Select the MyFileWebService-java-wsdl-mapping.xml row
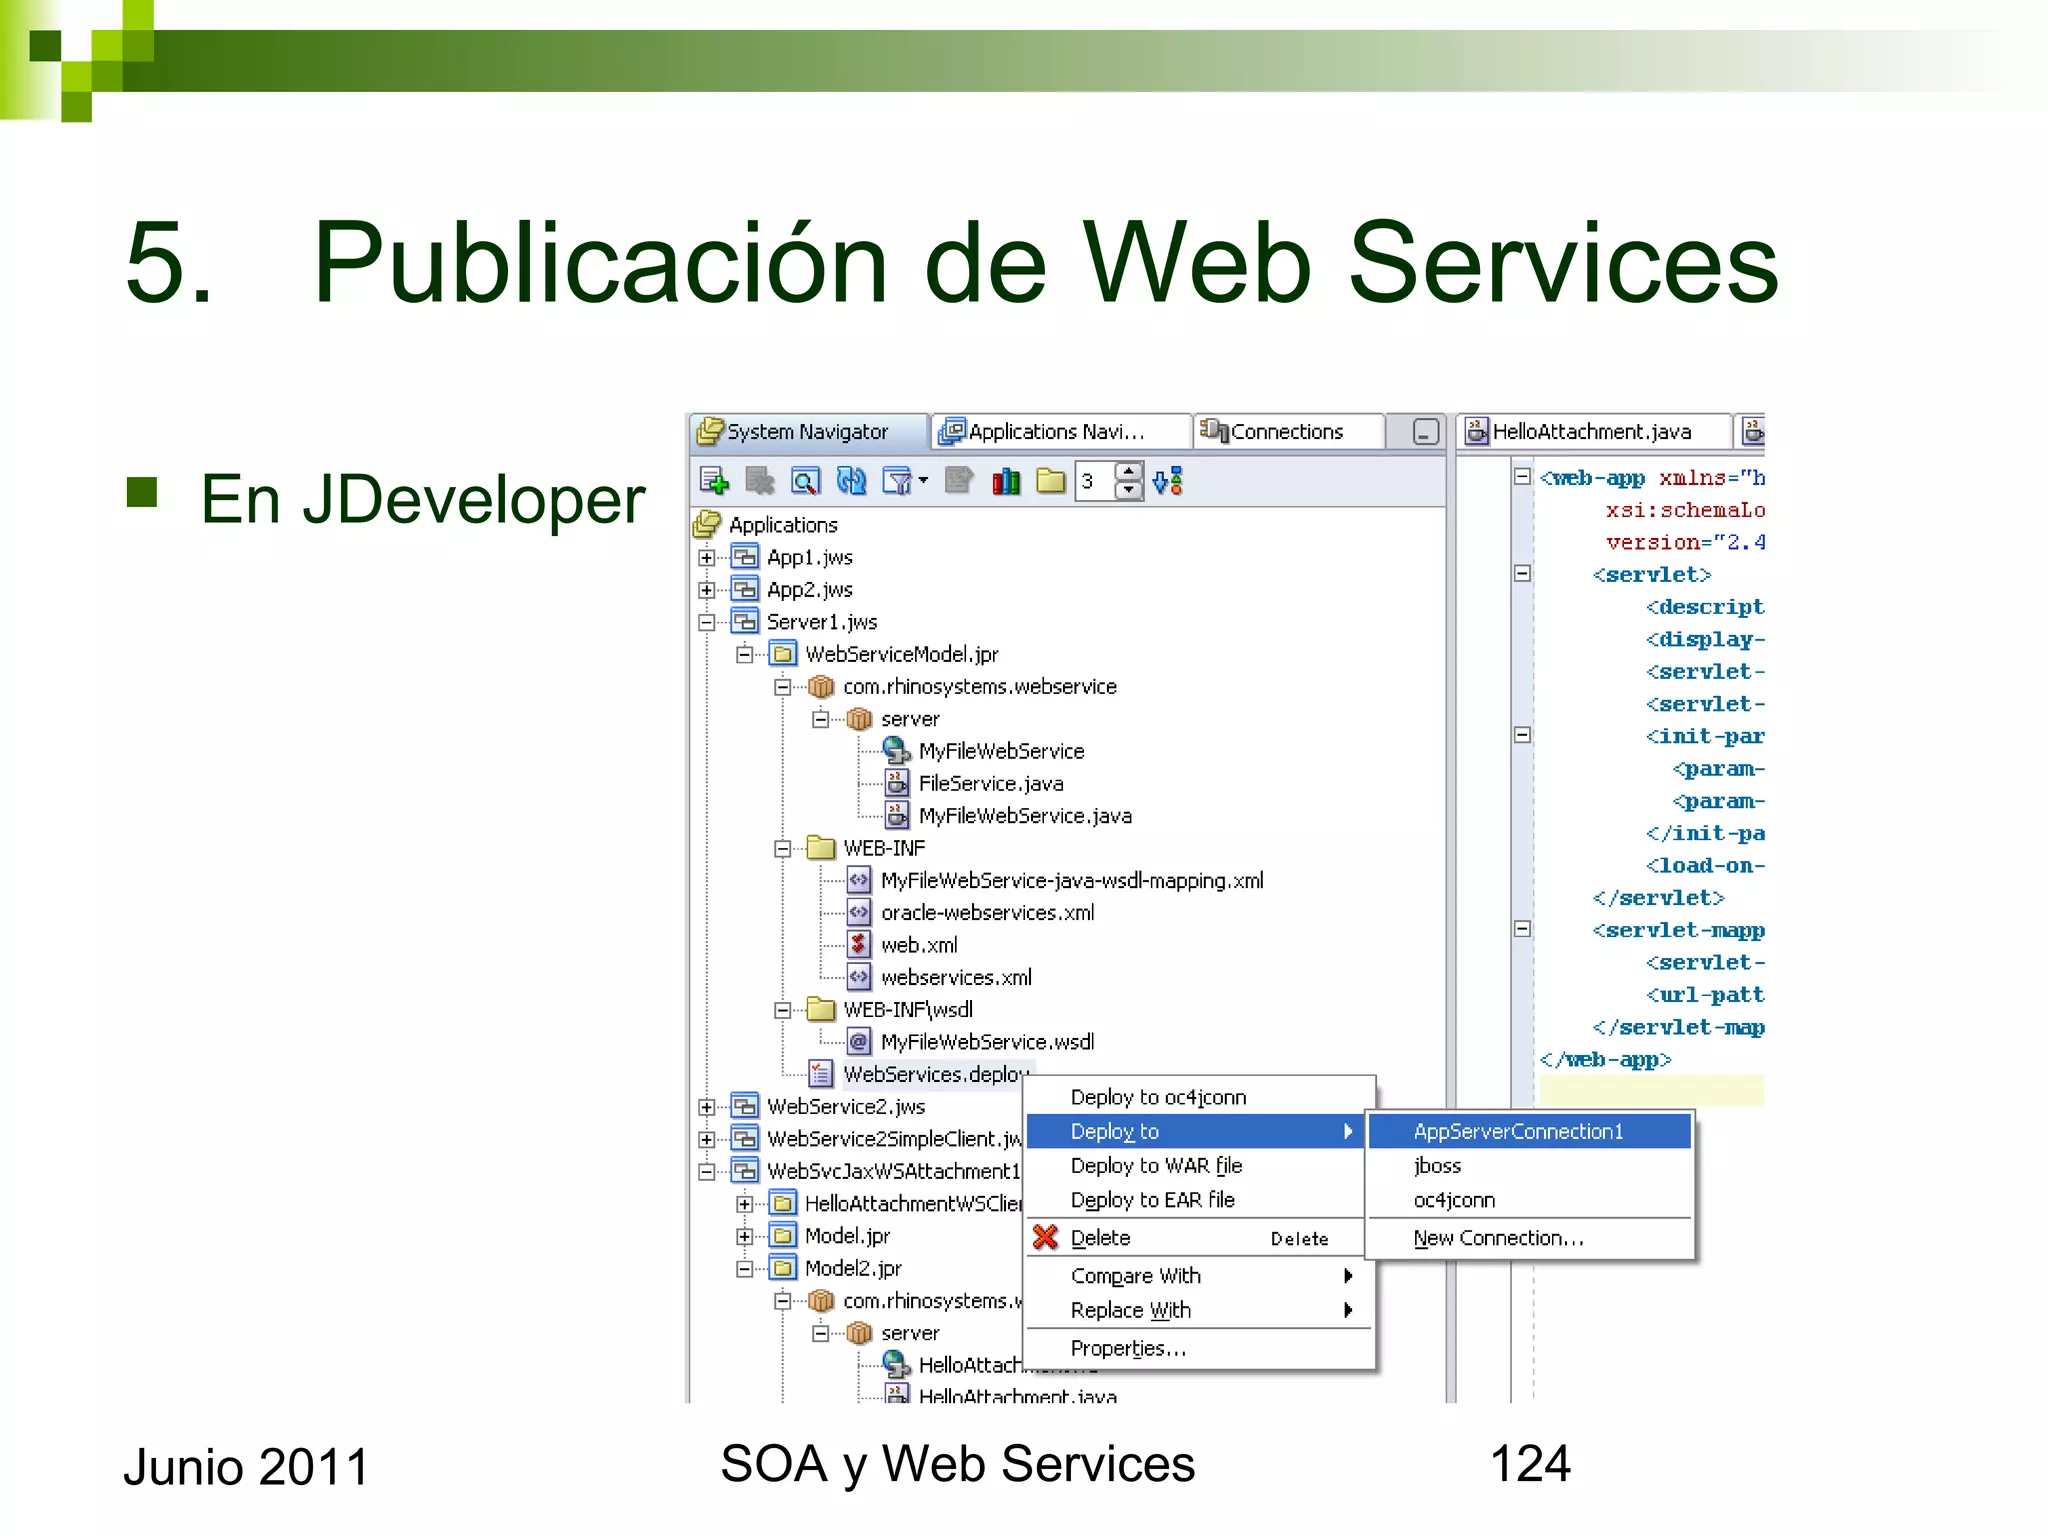This screenshot has width=2048, height=1536. (x=1056, y=881)
